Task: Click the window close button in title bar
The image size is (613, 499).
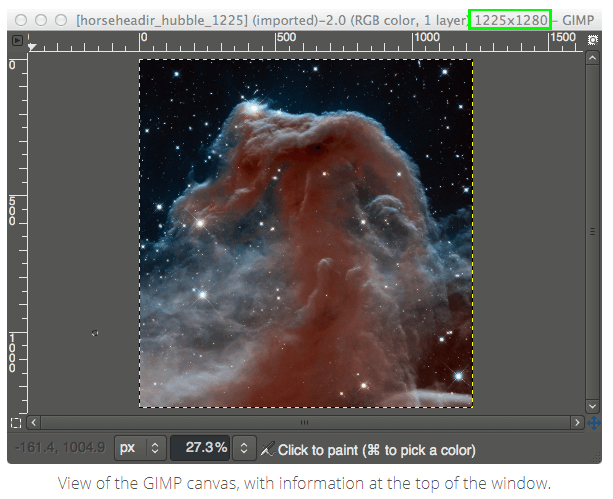Action: tap(21, 20)
